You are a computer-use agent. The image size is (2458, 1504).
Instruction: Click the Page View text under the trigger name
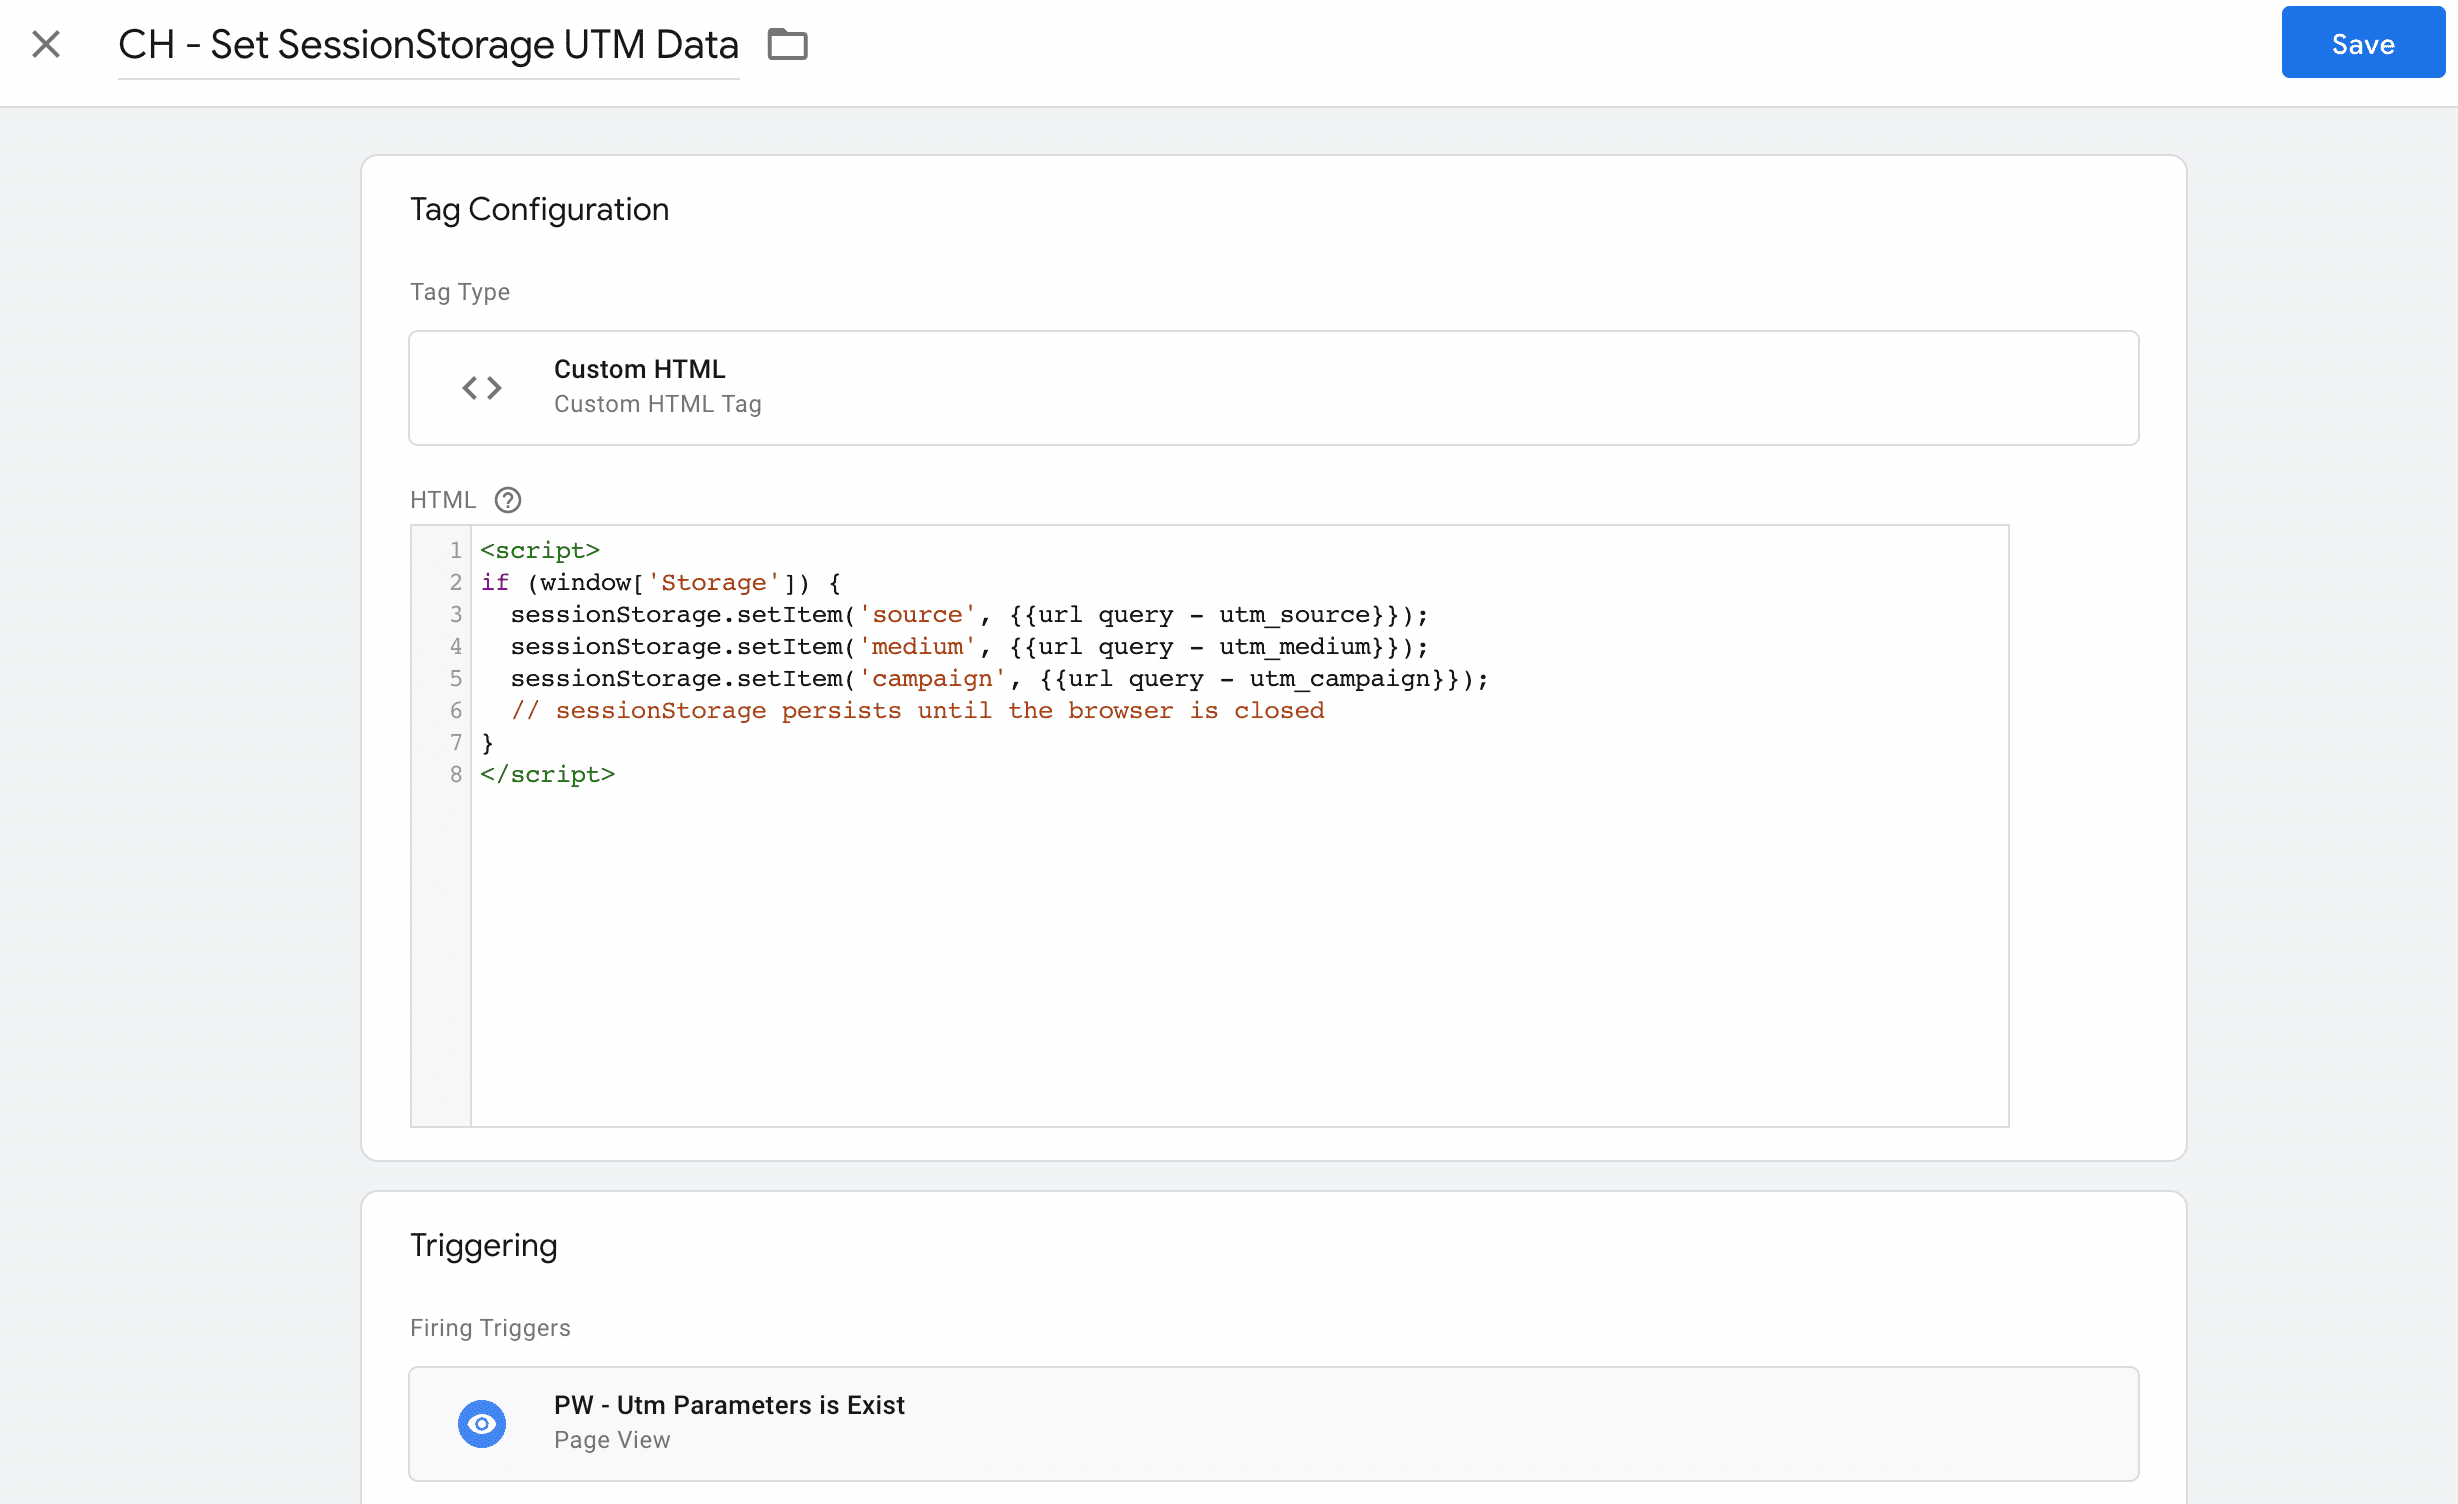pyautogui.click(x=612, y=1440)
